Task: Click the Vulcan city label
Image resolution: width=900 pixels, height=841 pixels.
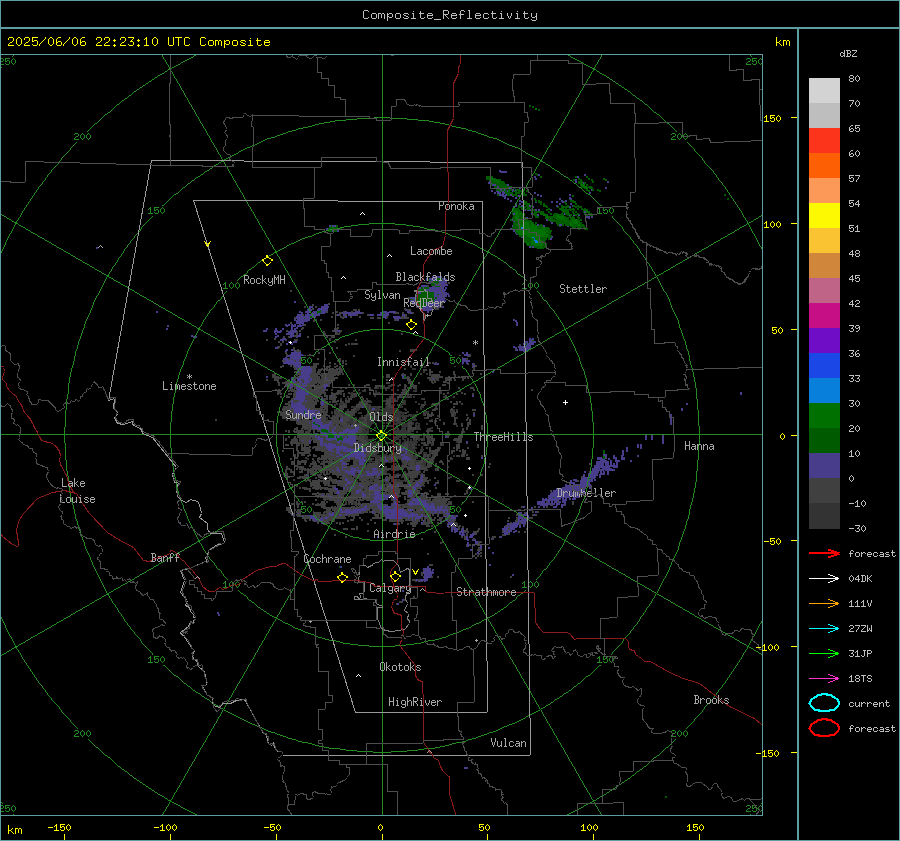Action: click(x=509, y=743)
